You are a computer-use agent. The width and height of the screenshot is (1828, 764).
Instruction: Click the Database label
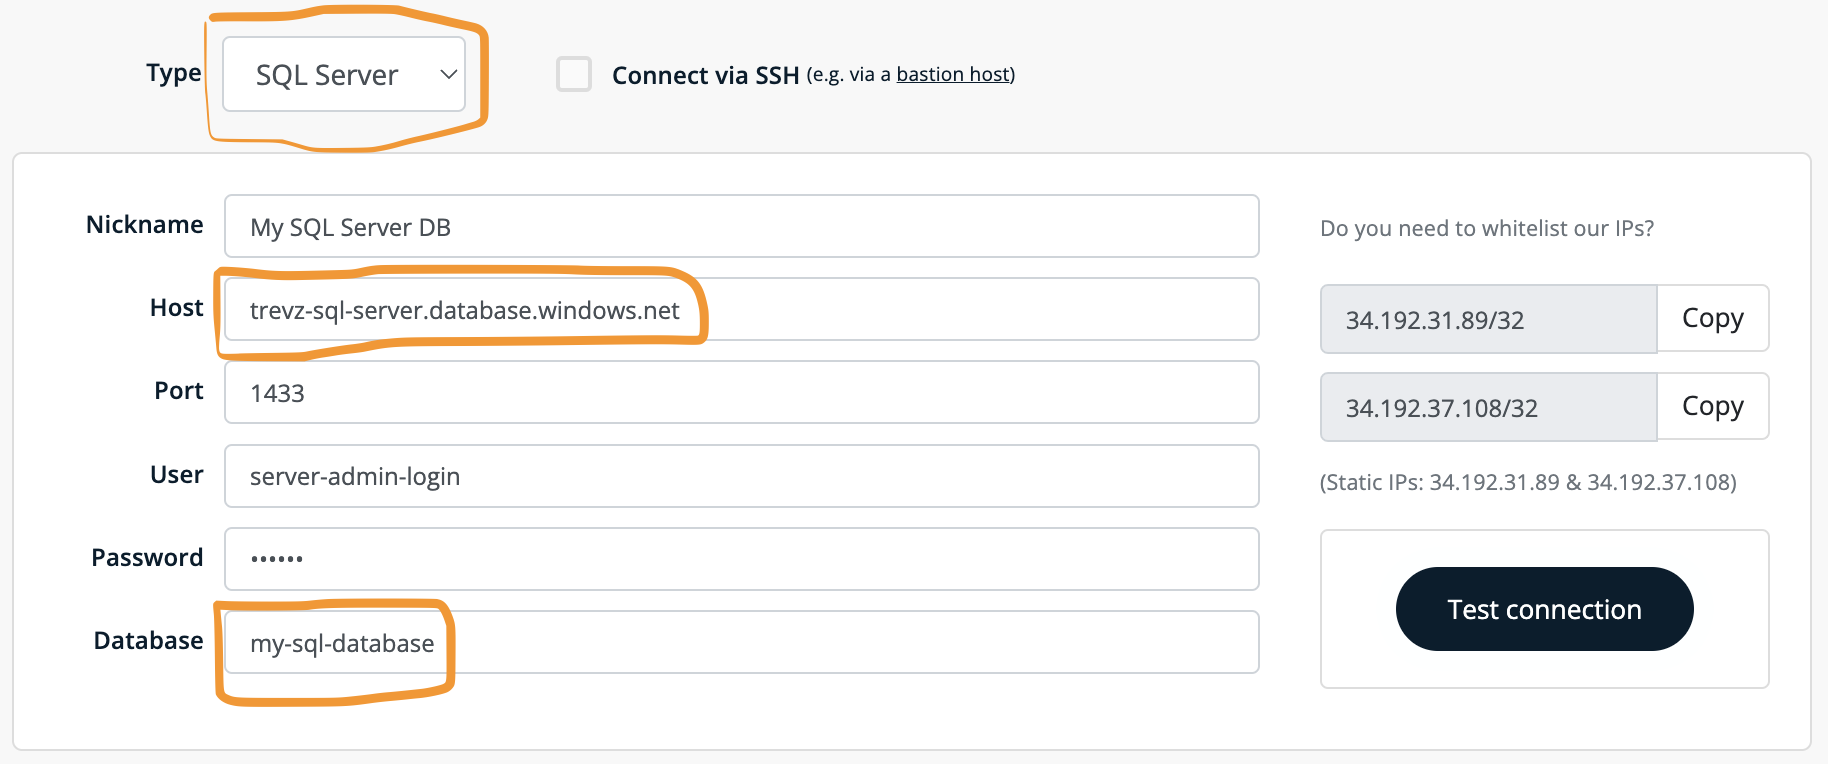click(x=149, y=640)
